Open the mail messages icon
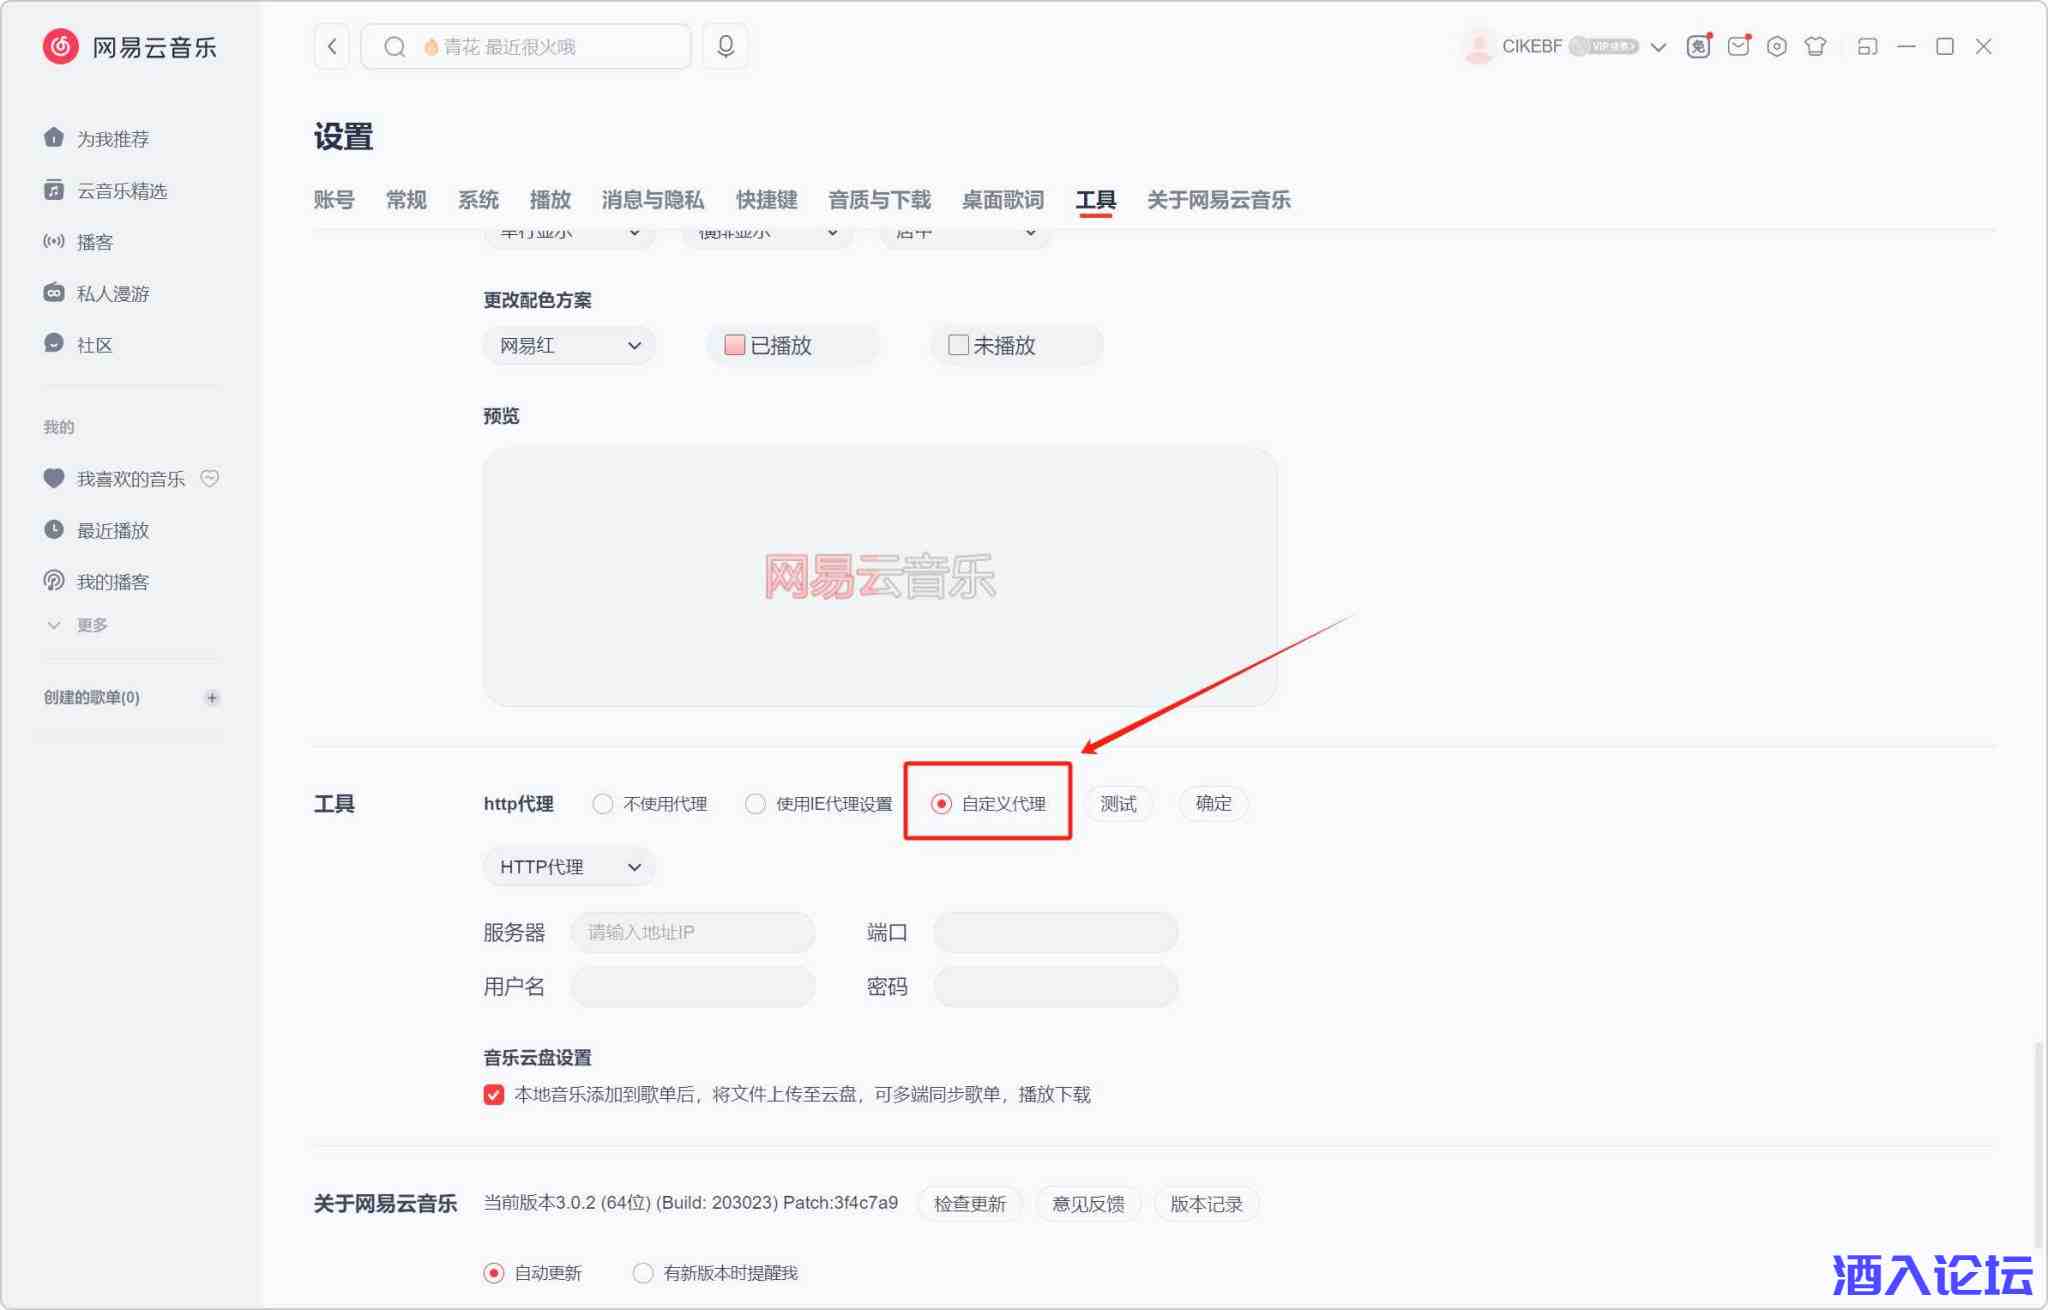Image resolution: width=2048 pixels, height=1310 pixels. [1738, 46]
